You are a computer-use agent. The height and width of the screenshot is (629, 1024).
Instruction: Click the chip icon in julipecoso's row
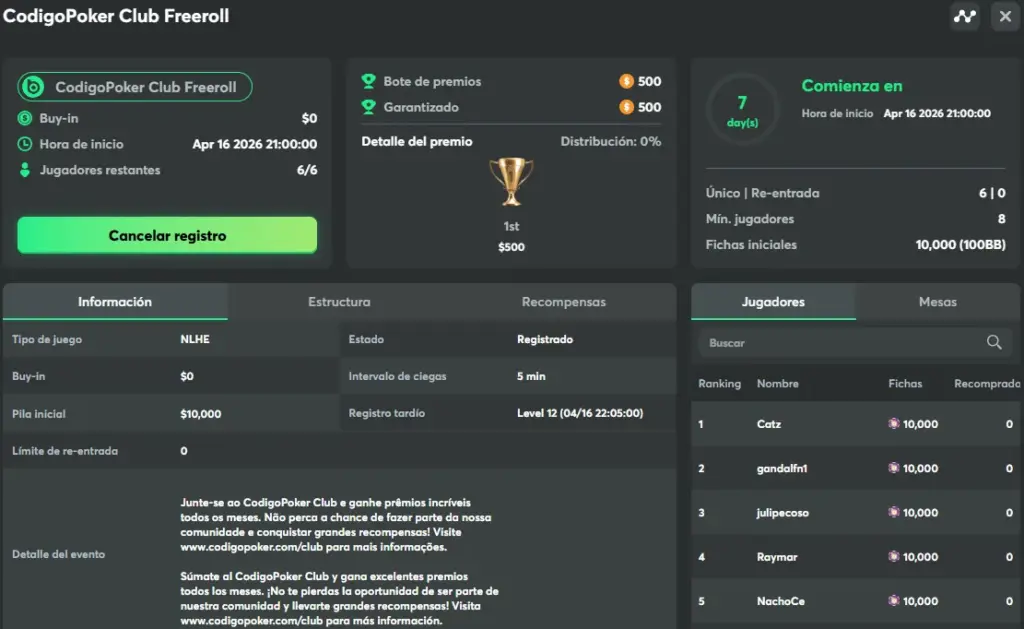coord(893,513)
